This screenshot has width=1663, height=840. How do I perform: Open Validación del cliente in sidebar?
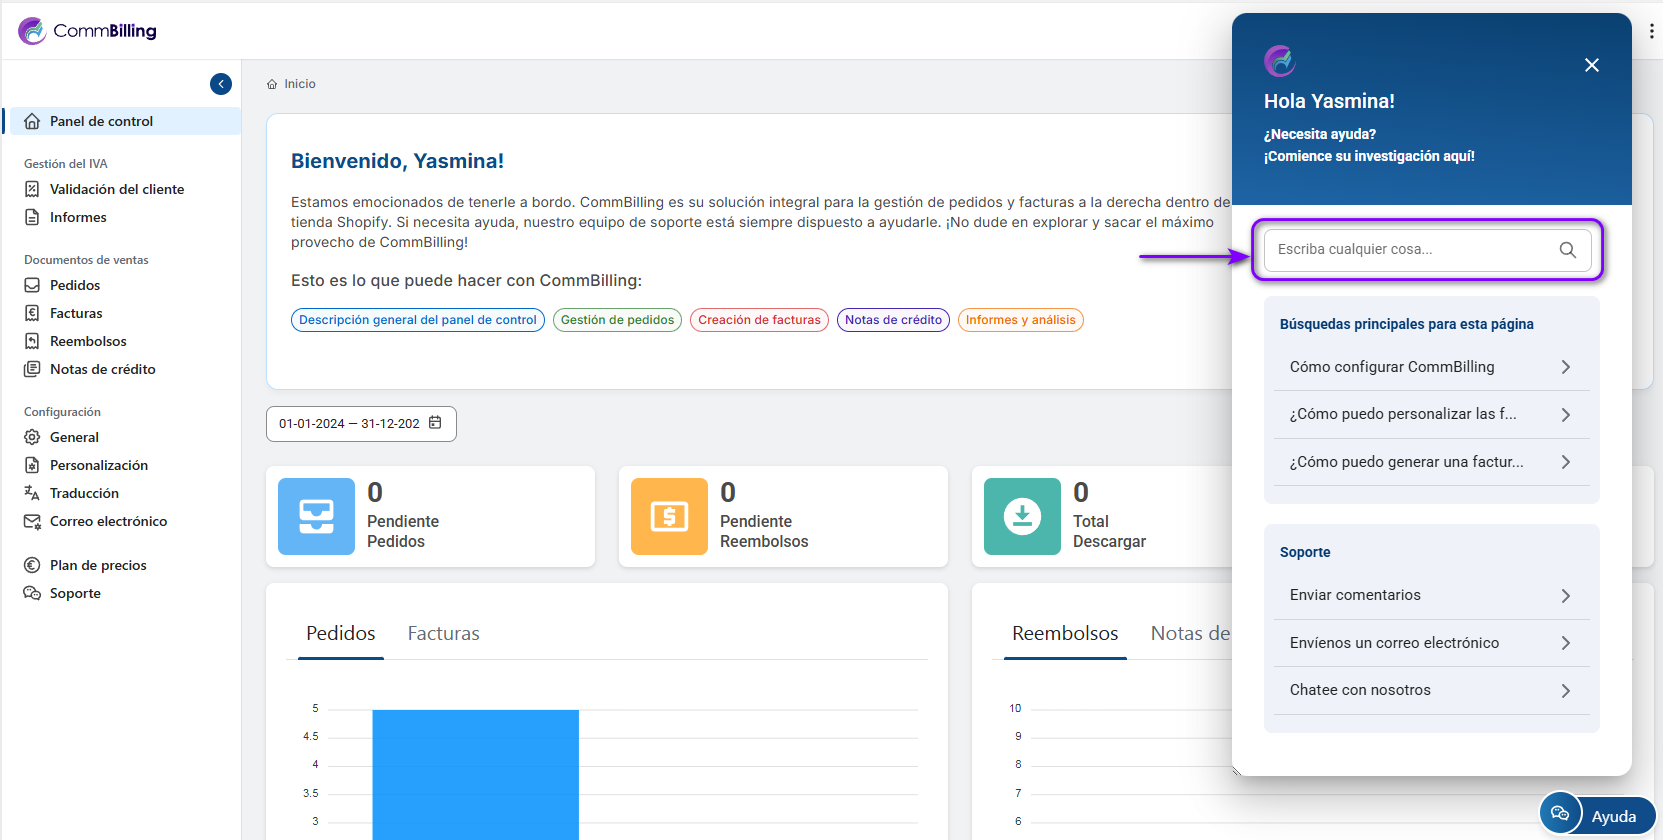pyautogui.click(x=117, y=189)
